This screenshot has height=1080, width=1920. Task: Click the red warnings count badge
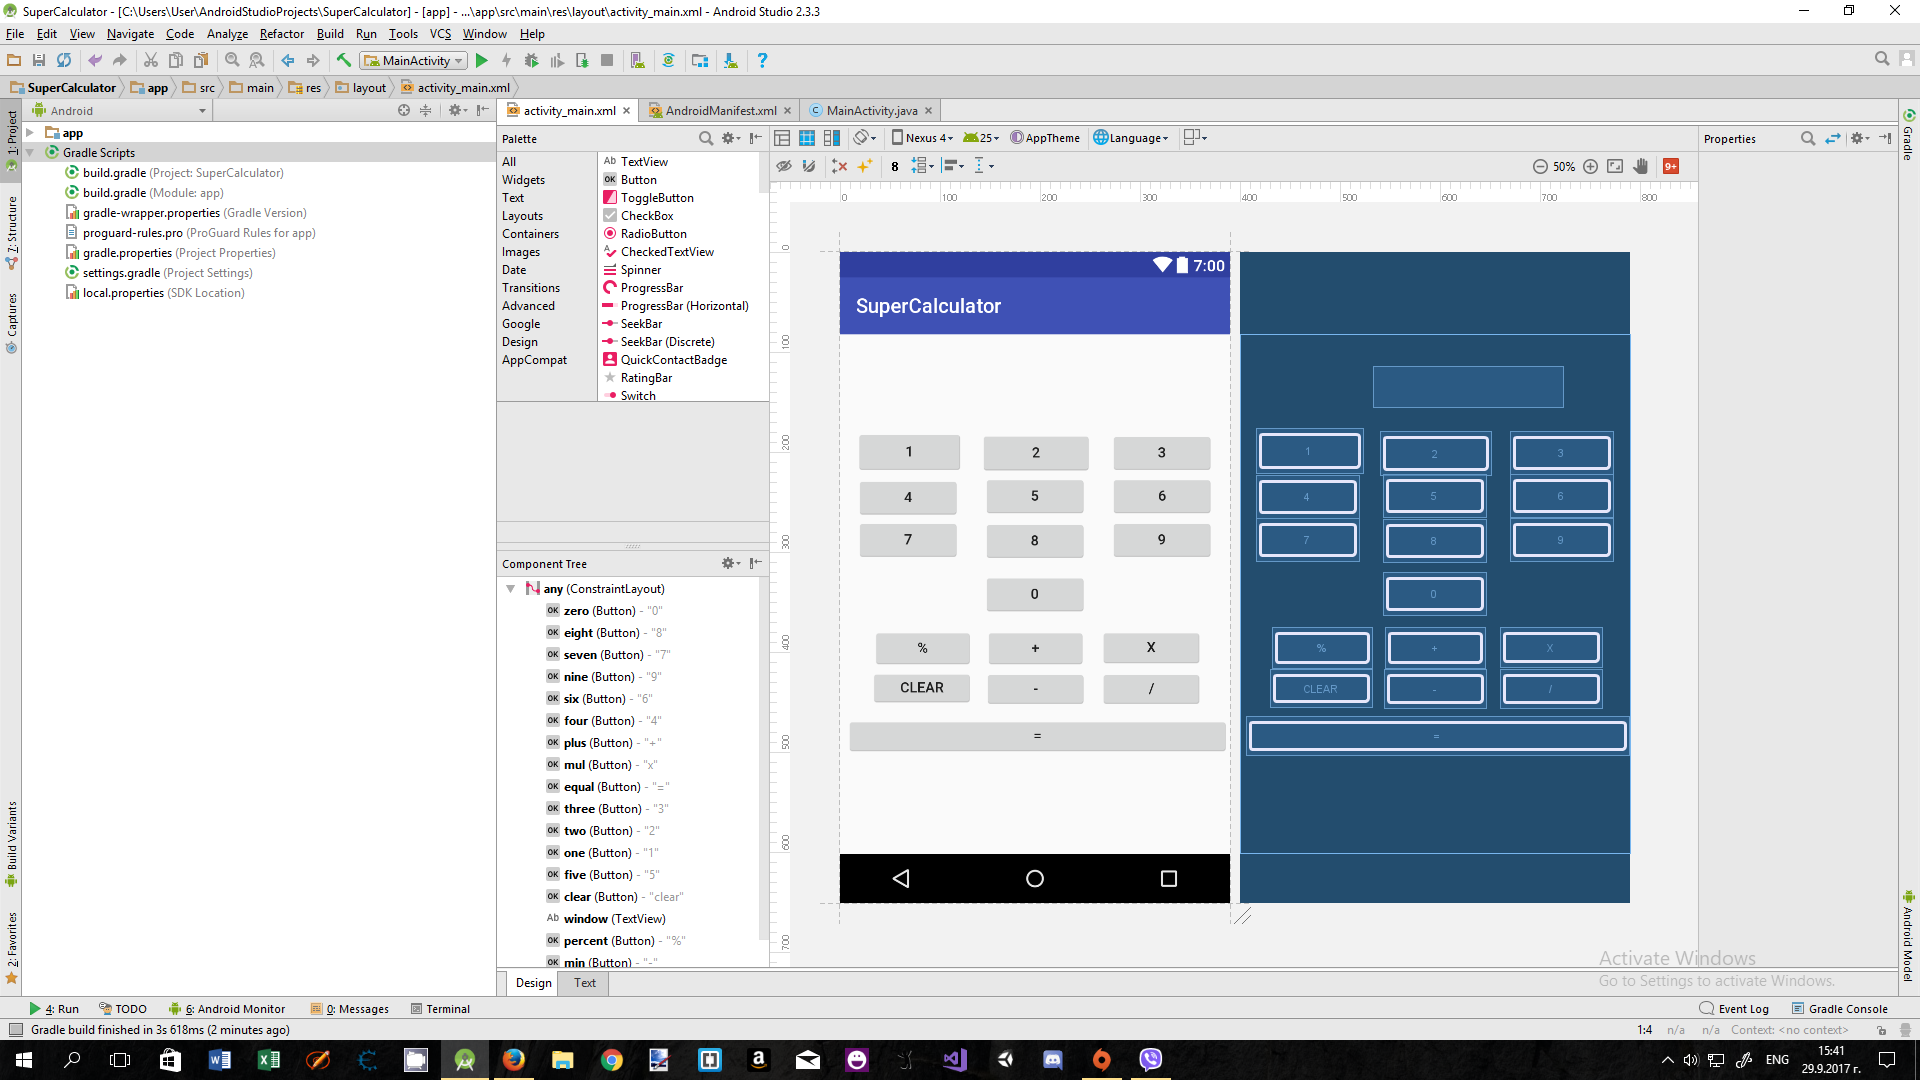pyautogui.click(x=1671, y=166)
